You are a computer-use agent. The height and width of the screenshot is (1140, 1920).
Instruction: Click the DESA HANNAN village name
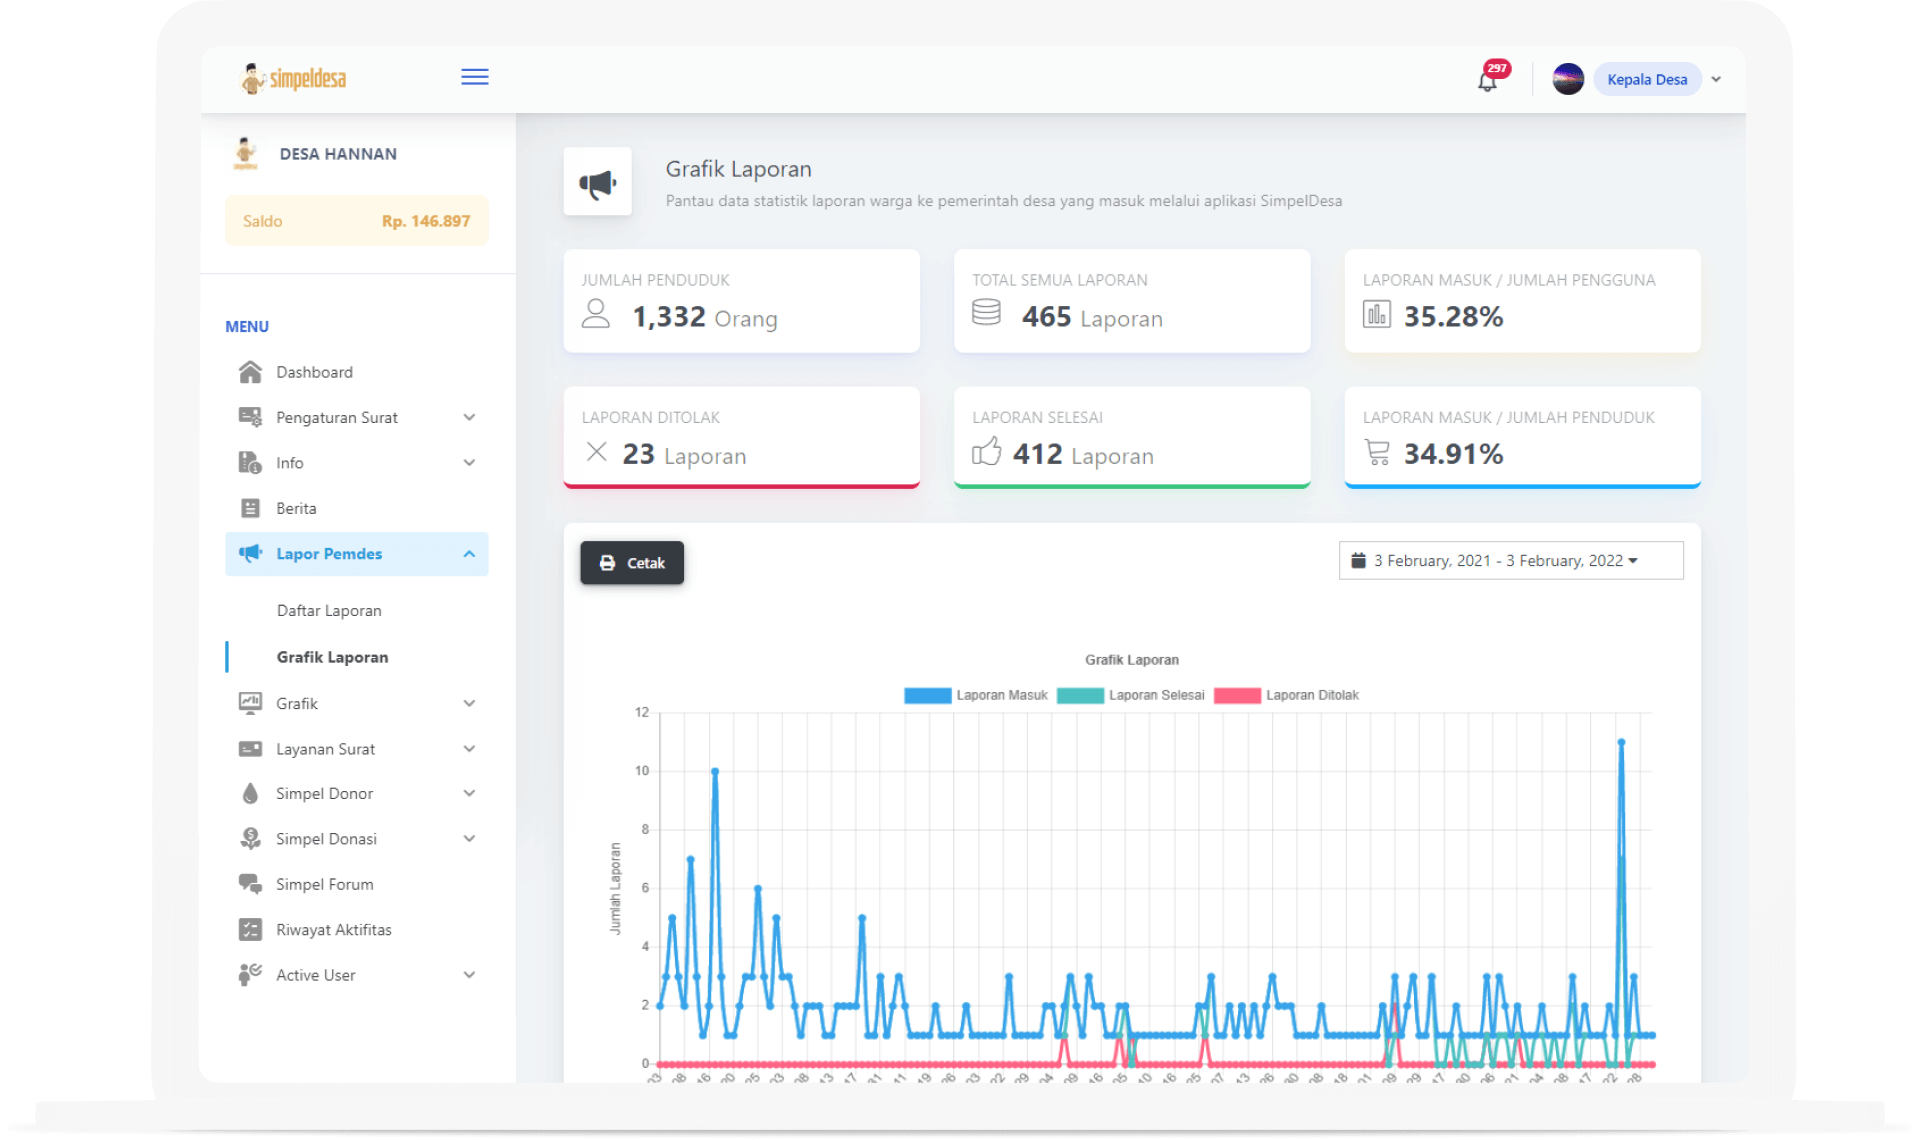[338, 154]
